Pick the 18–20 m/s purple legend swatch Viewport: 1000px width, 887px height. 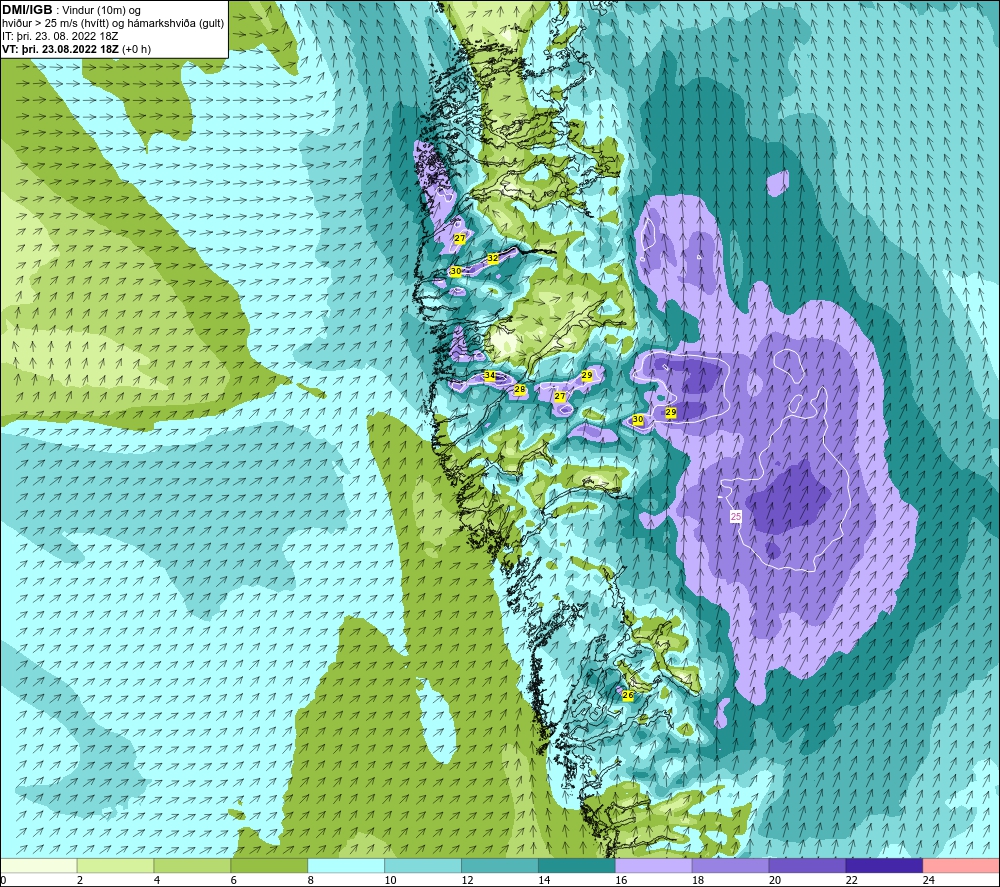pos(730,865)
